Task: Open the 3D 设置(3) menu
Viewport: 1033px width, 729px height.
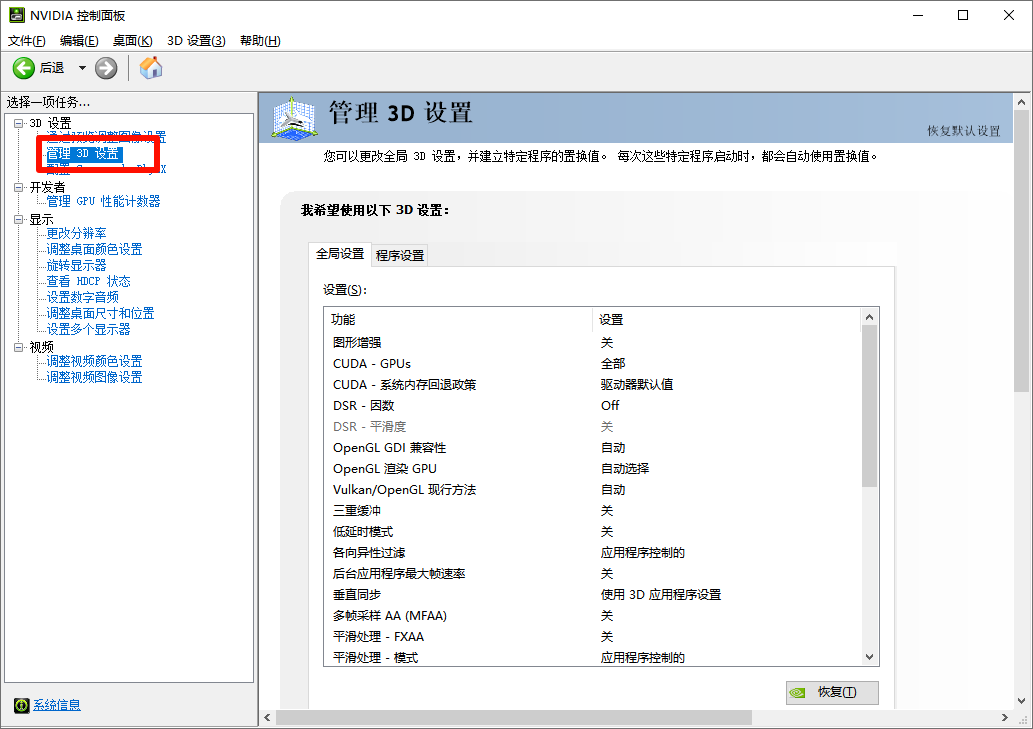Action: pyautogui.click(x=196, y=41)
